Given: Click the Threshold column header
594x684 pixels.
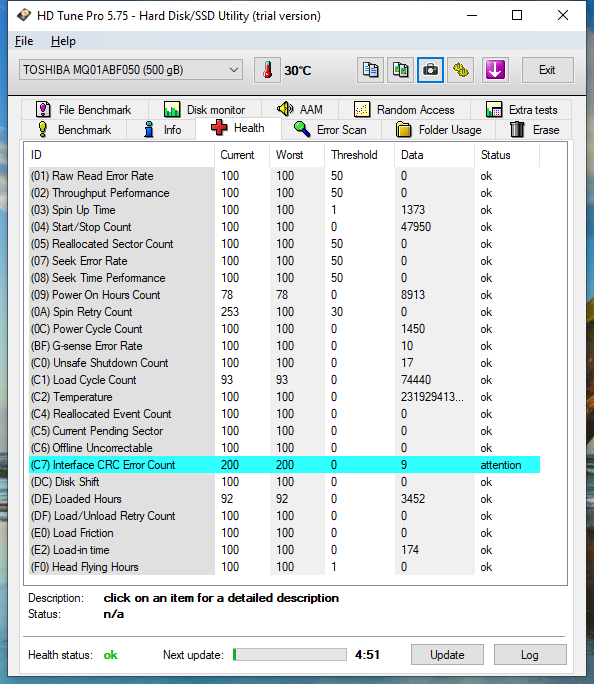Looking at the screenshot, I should pyautogui.click(x=359, y=155).
